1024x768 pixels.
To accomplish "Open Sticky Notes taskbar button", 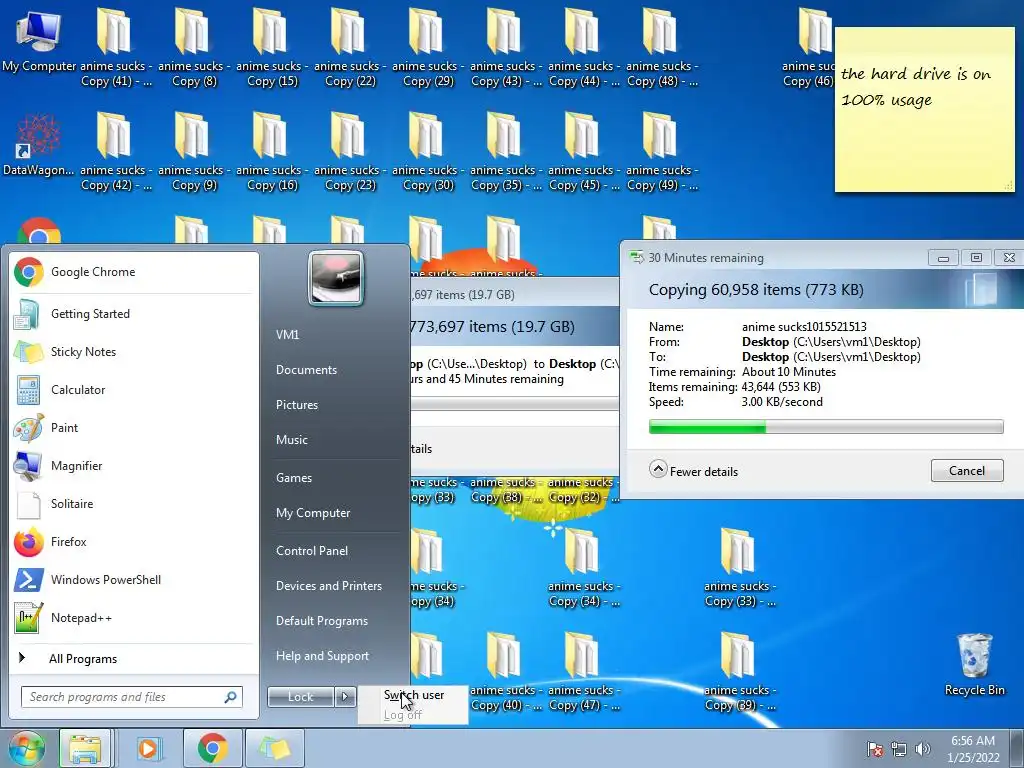I will (x=274, y=748).
